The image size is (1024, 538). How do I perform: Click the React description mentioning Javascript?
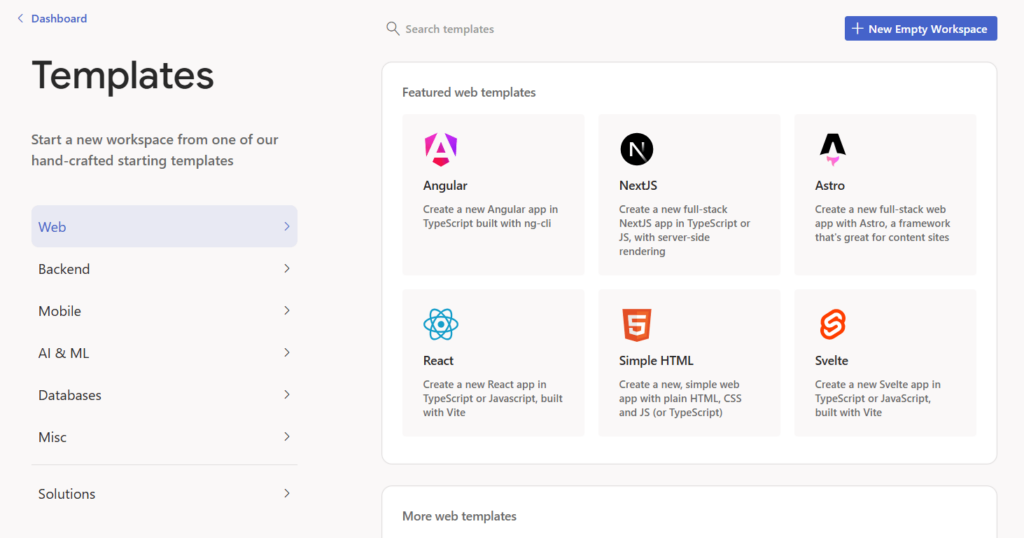pos(492,398)
